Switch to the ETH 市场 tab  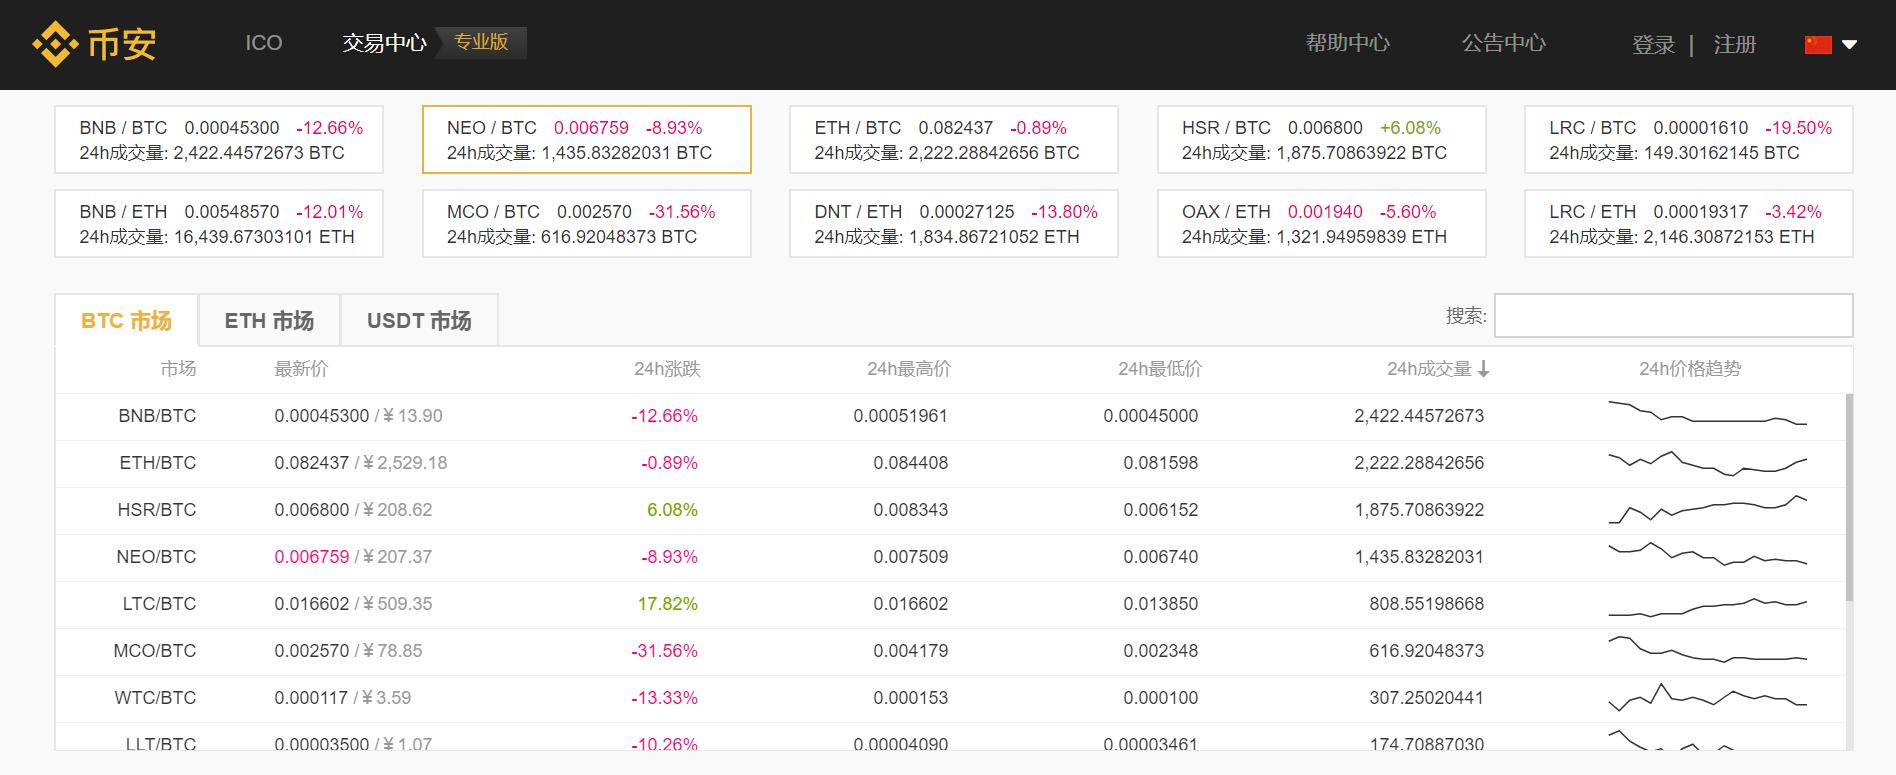(x=269, y=321)
